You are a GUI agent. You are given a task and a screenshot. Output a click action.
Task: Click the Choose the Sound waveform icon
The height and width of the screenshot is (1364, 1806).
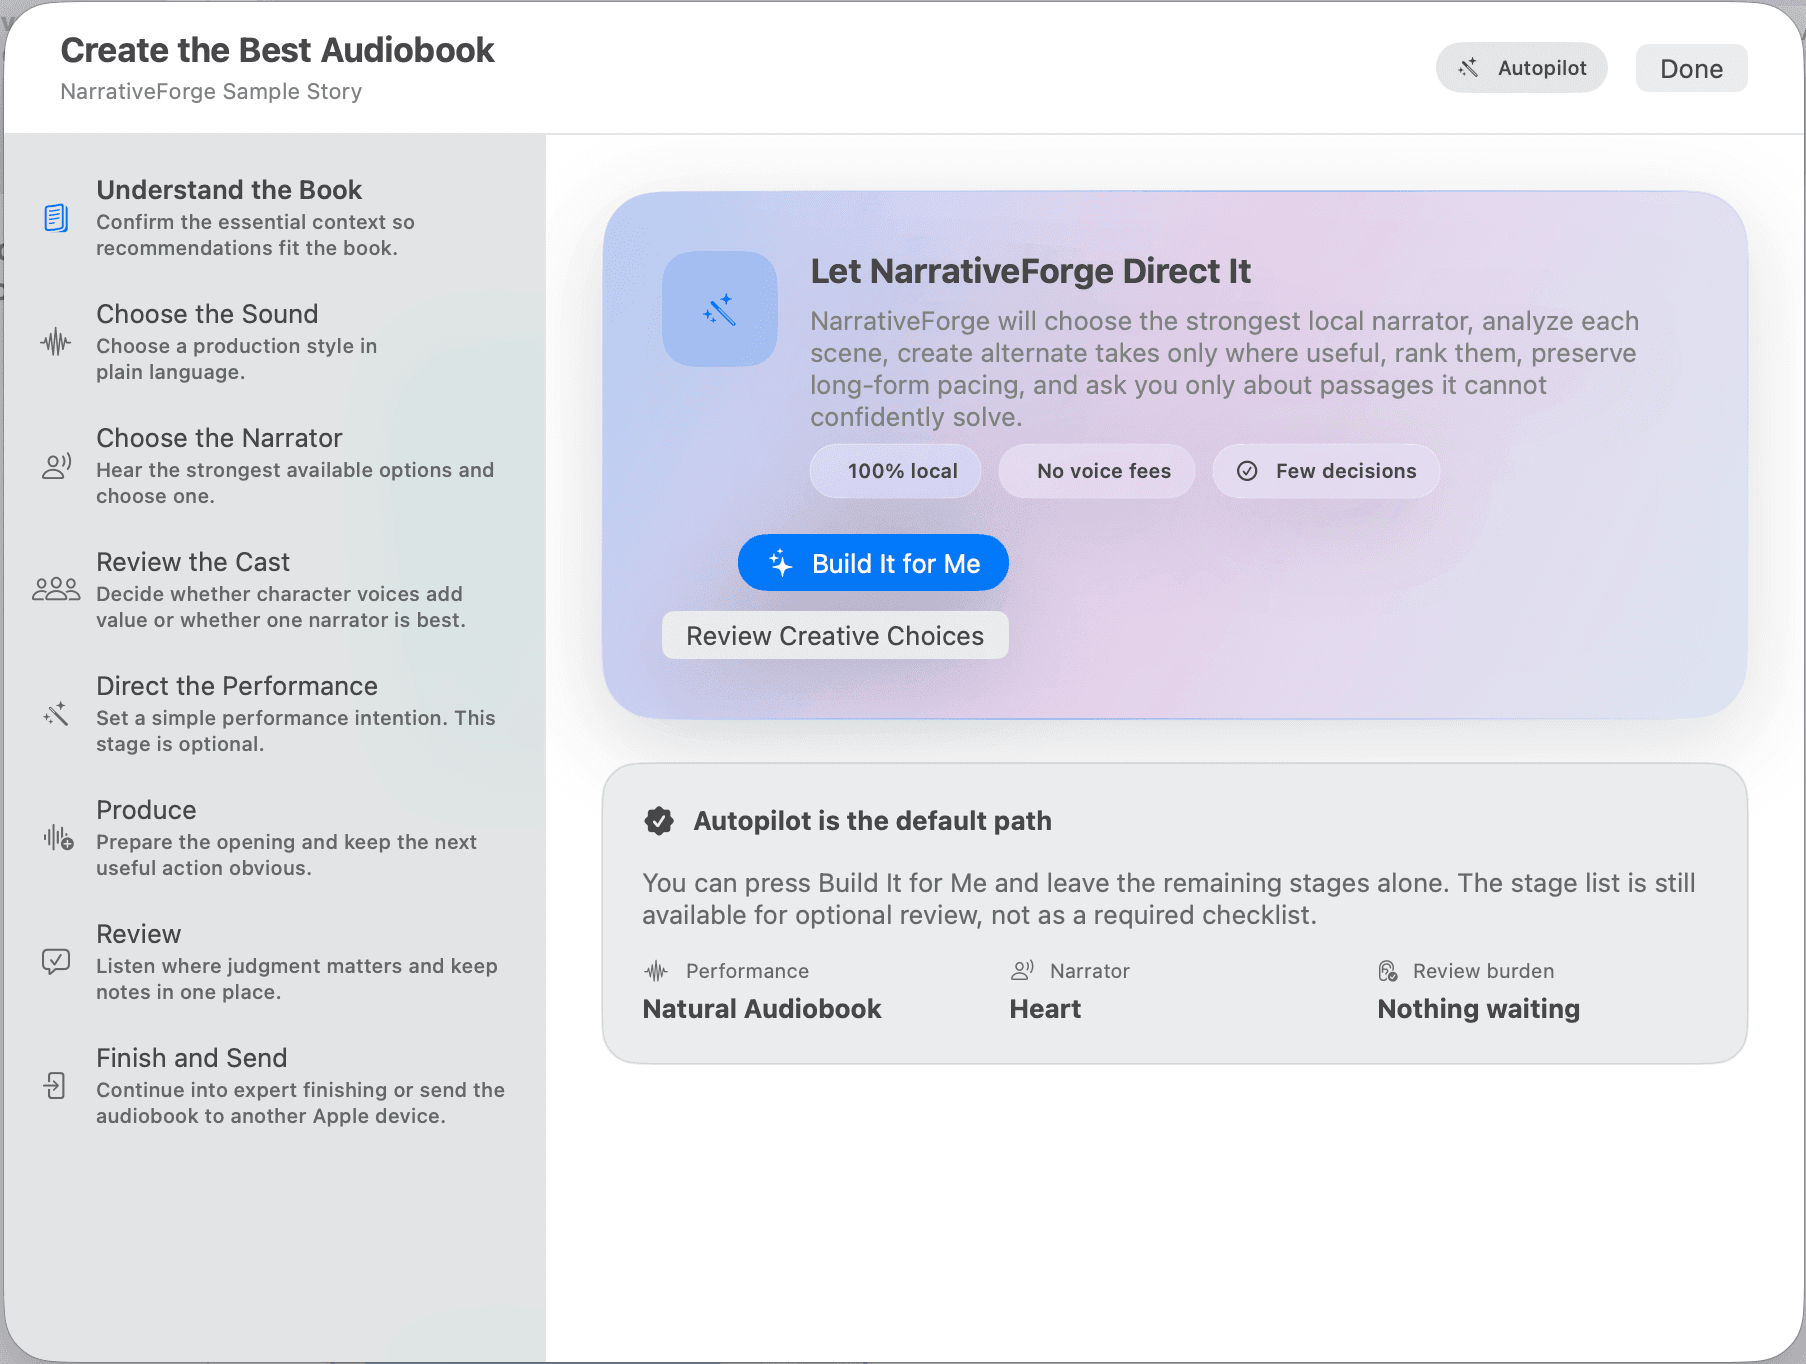point(56,342)
